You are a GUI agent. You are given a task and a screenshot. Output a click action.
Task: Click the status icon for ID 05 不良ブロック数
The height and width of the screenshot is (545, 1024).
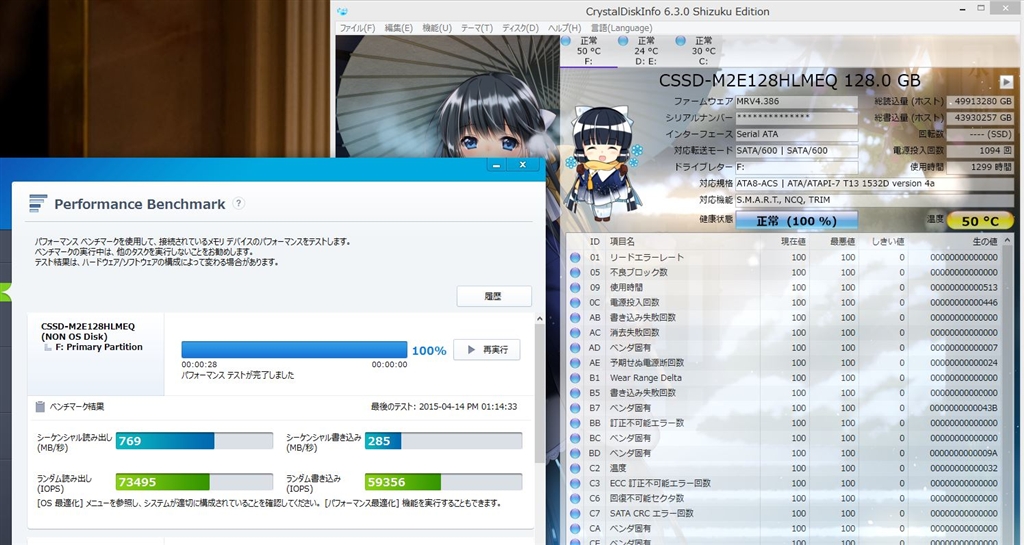click(x=575, y=273)
